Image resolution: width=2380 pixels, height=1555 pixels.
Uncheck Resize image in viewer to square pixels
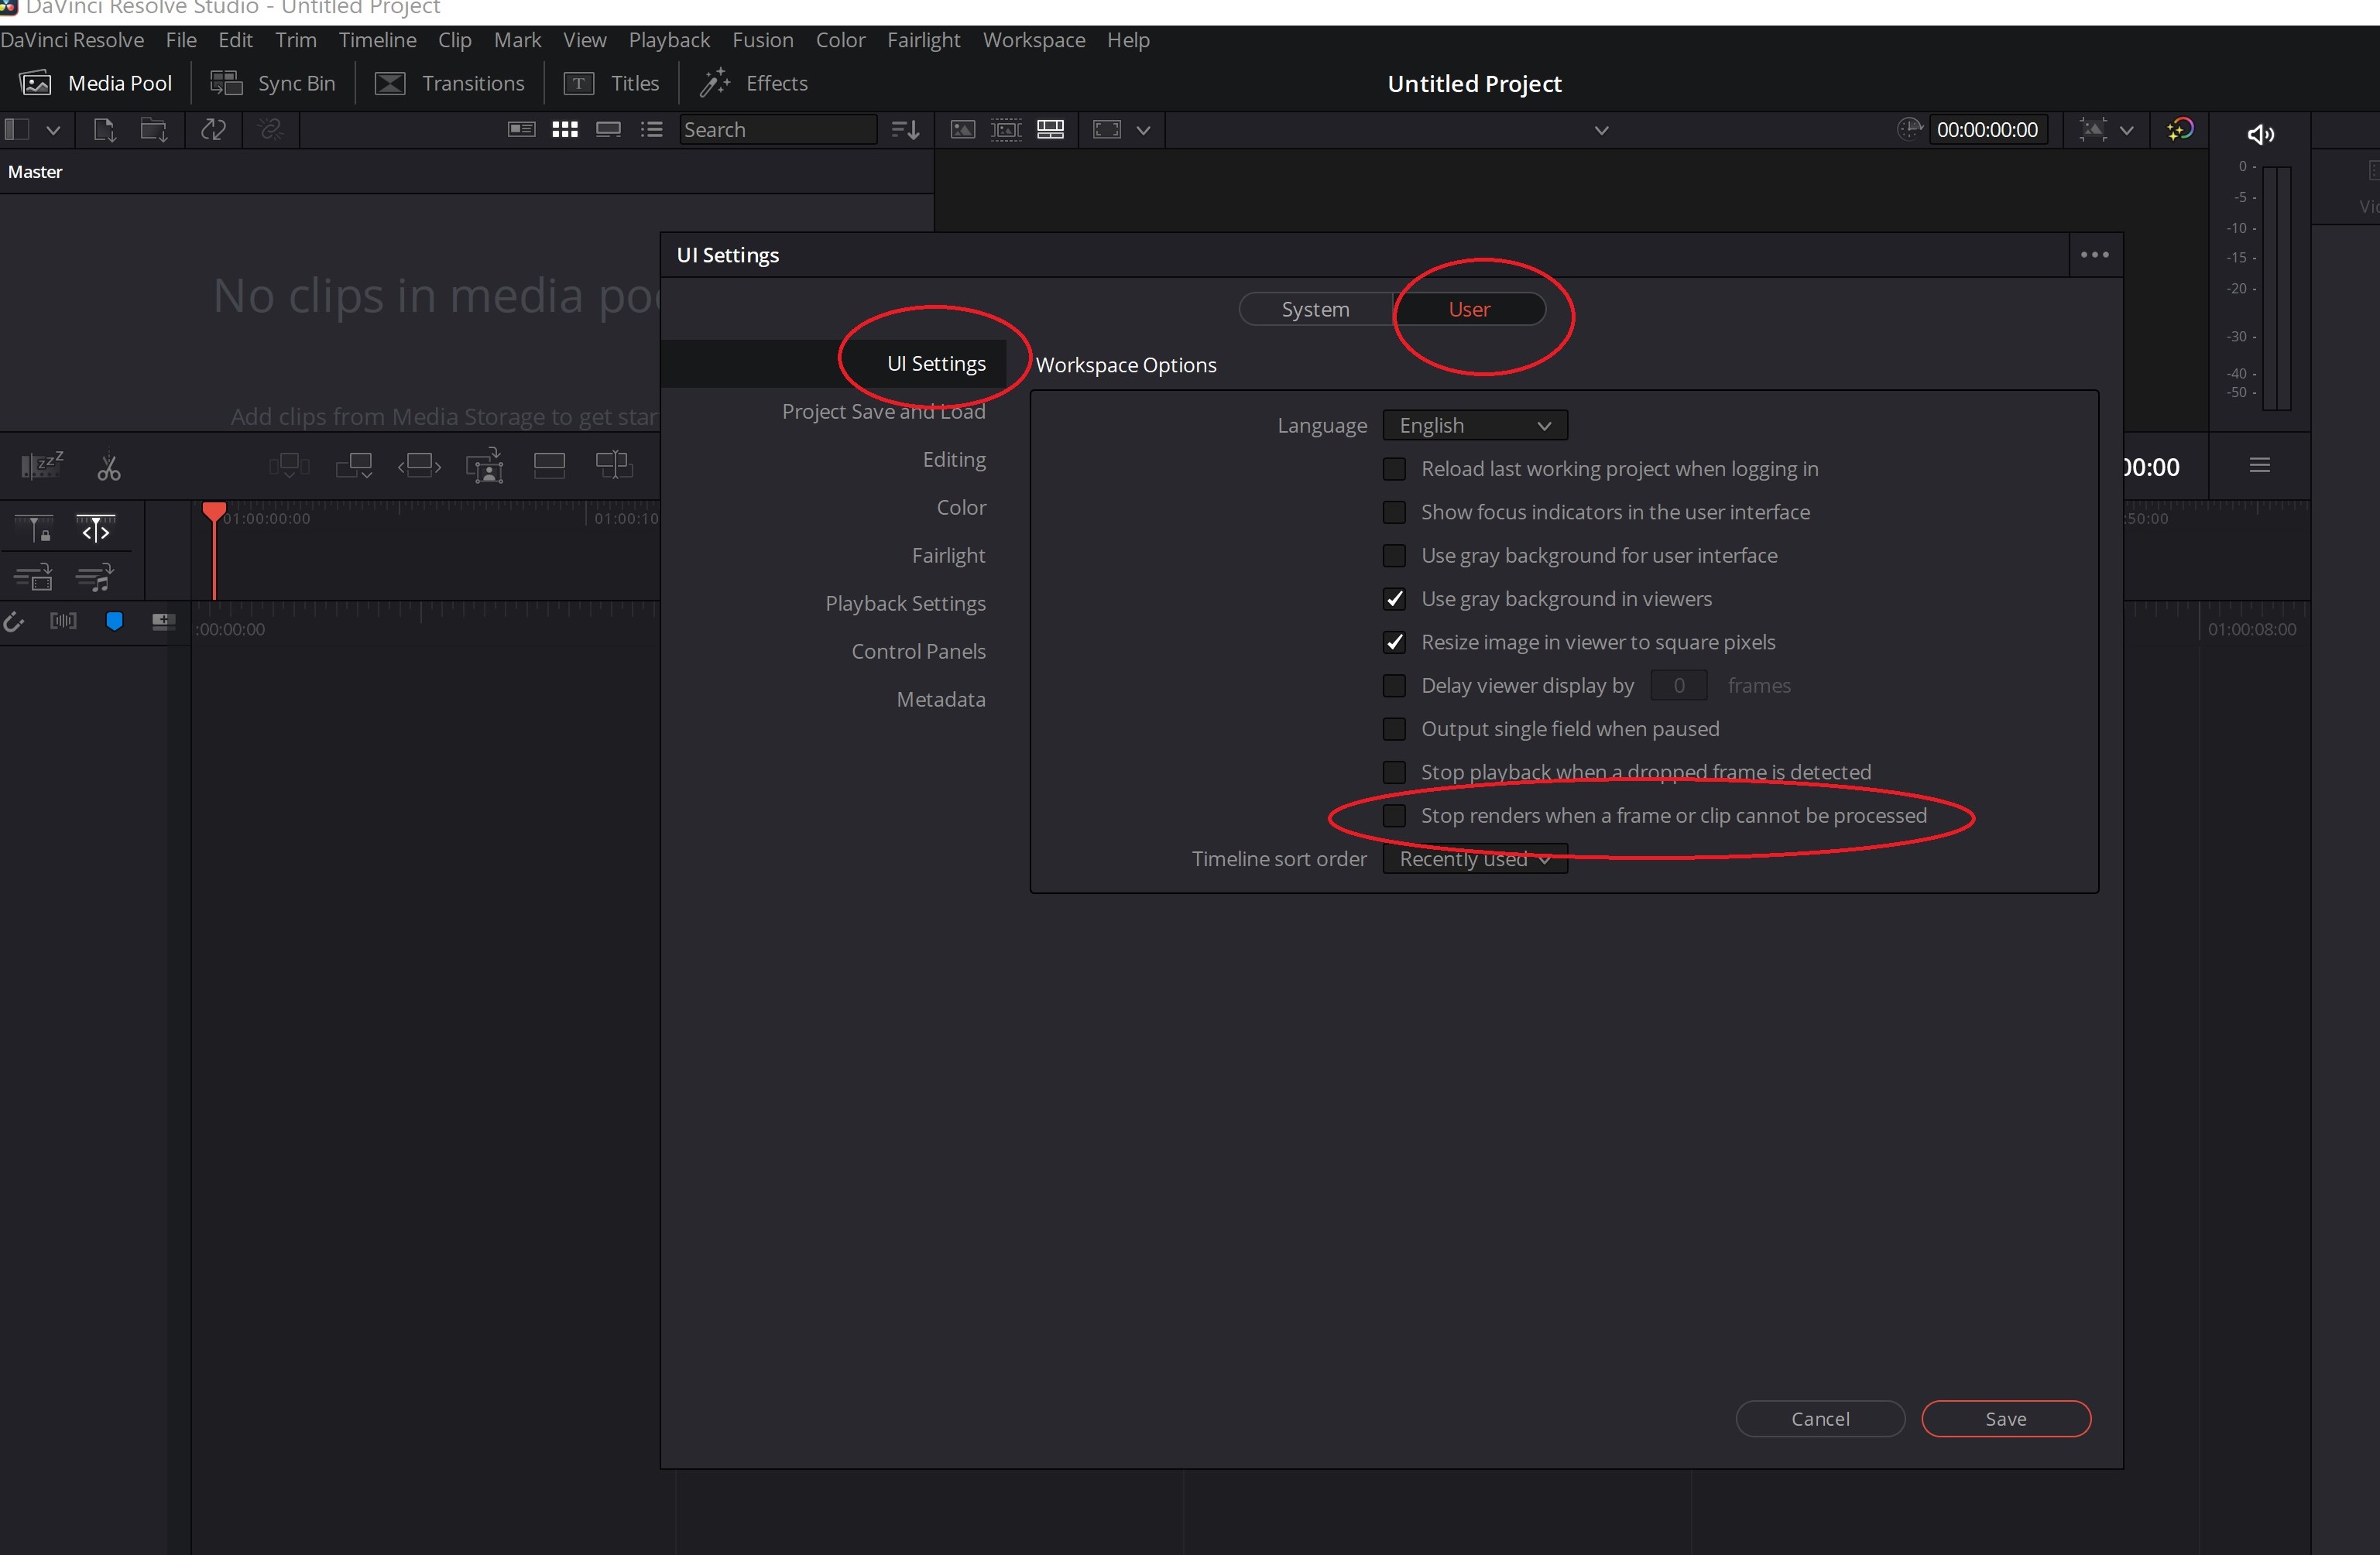pos(1393,642)
